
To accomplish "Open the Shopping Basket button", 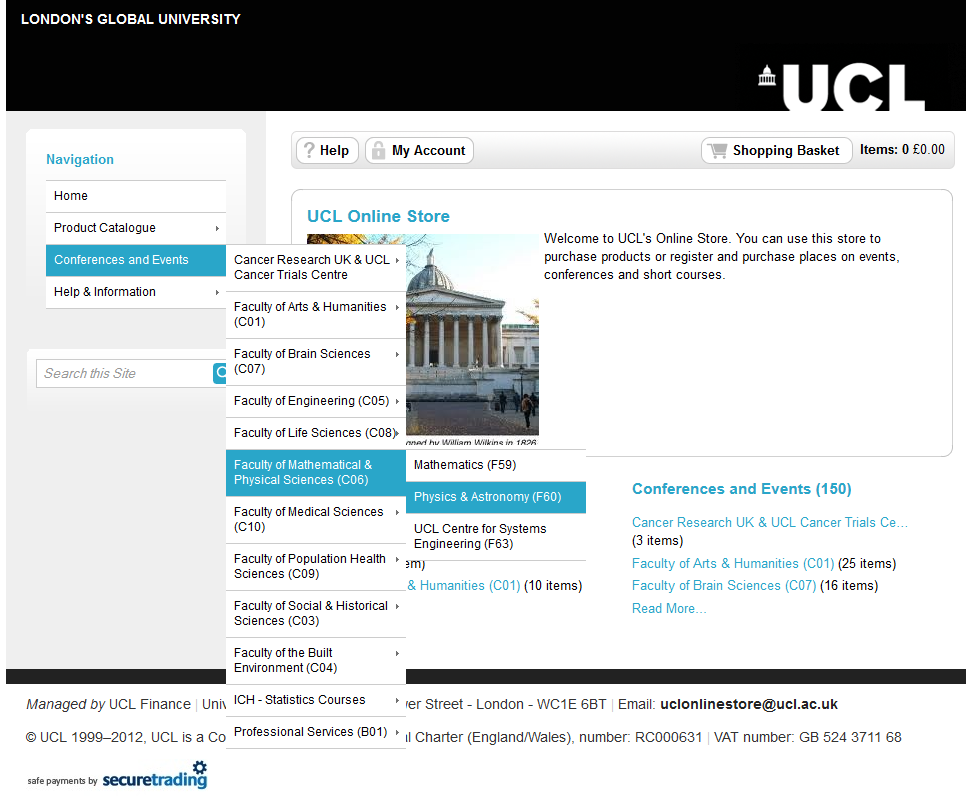I will coord(777,151).
